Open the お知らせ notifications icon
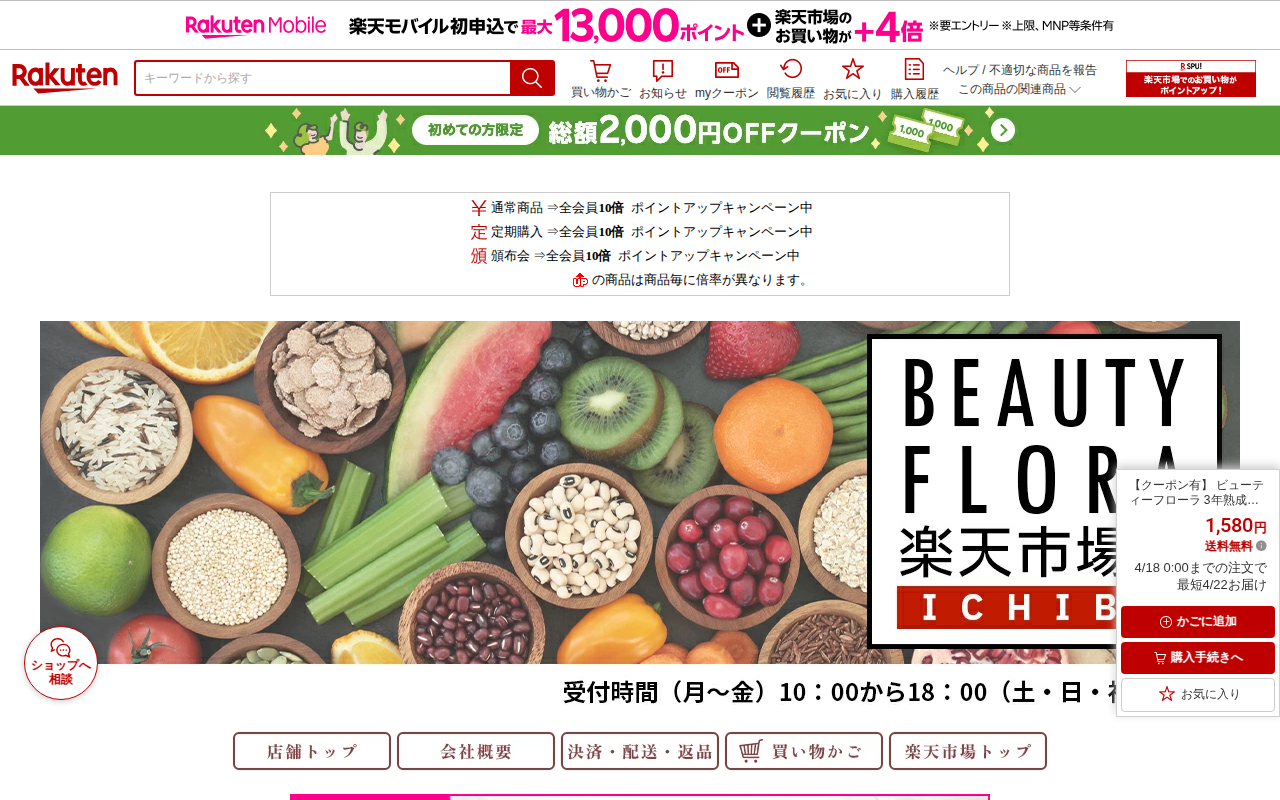1280x800 pixels. click(x=663, y=80)
